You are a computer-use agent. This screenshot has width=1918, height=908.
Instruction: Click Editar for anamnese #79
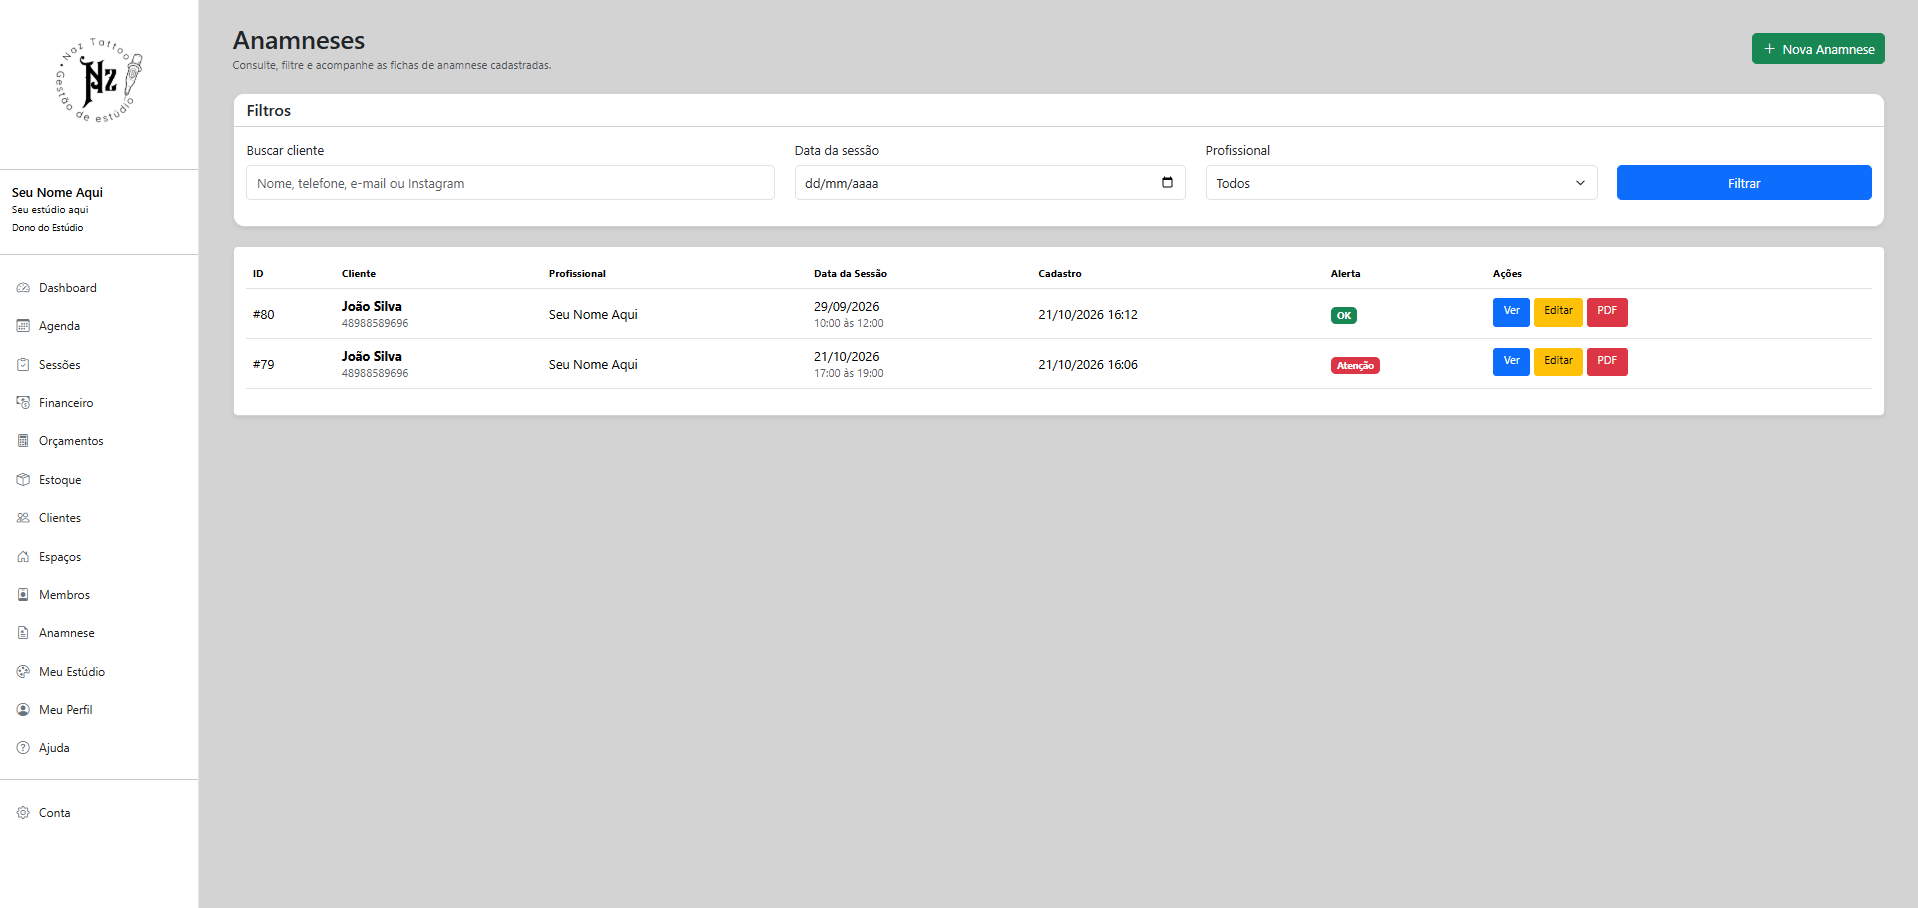pos(1558,362)
